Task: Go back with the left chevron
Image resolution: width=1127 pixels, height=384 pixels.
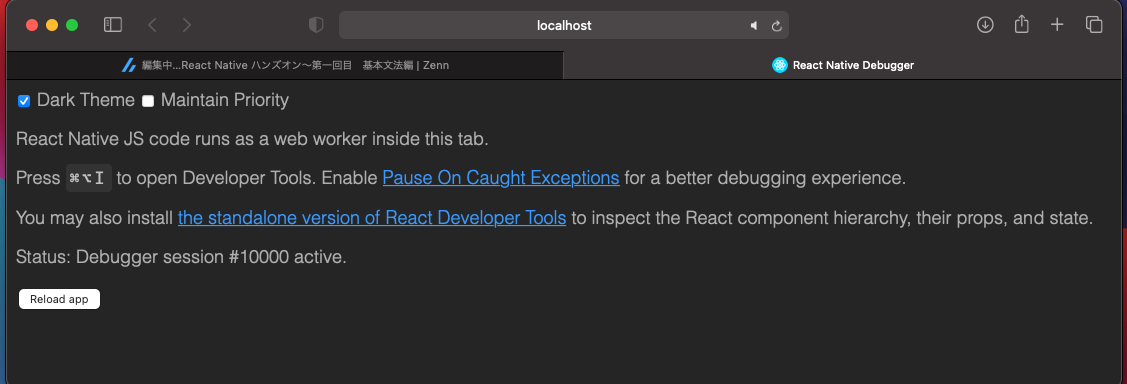Action: (x=152, y=25)
